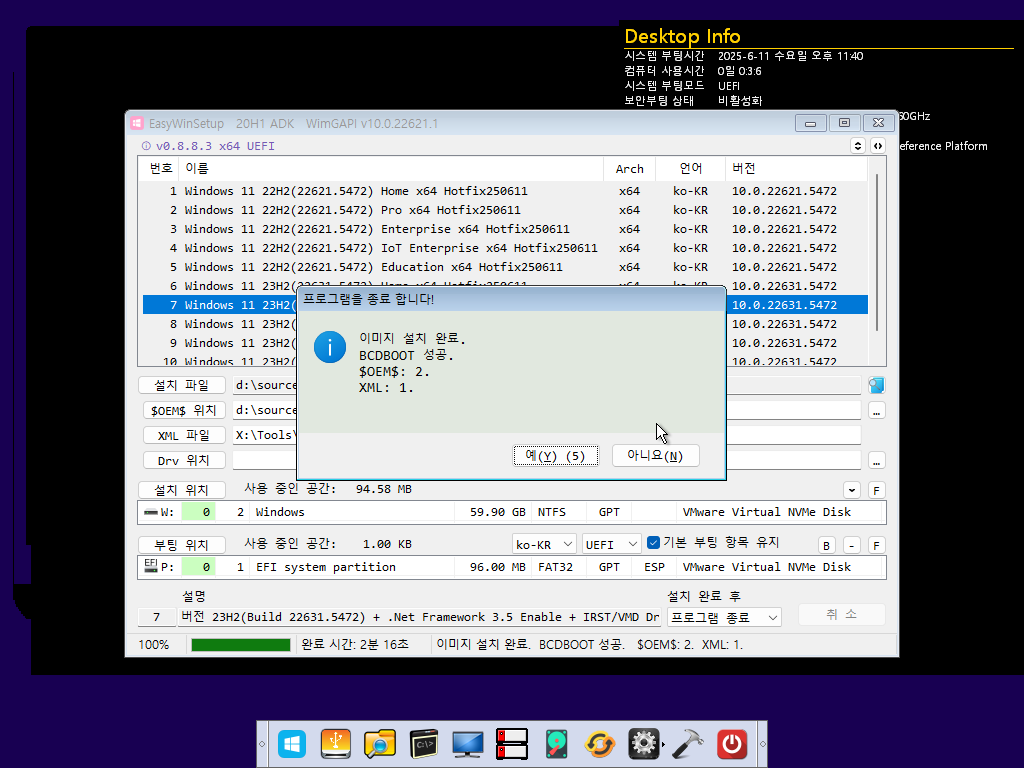Click the F button on install location row
Screen dimensions: 1024x768
876,490
